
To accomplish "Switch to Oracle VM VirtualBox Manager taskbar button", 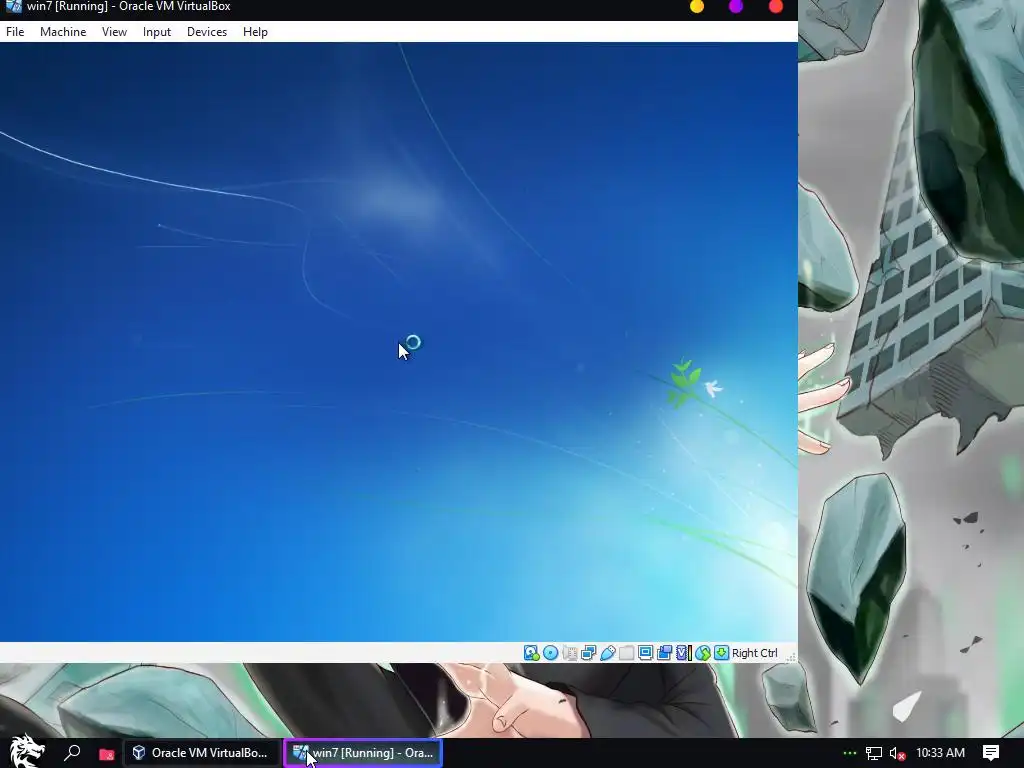I will coord(200,753).
